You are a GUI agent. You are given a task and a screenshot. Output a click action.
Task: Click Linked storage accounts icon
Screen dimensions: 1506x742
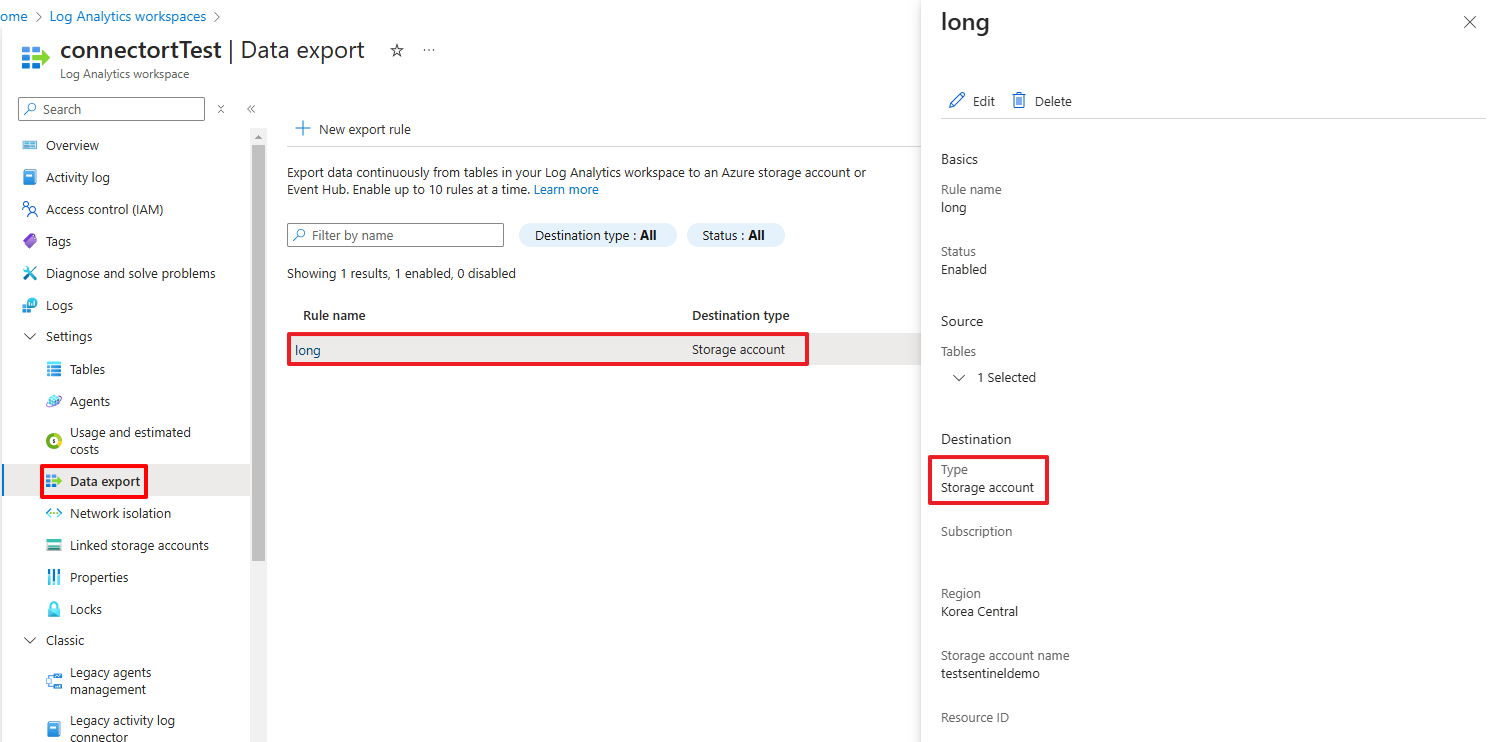[54, 545]
